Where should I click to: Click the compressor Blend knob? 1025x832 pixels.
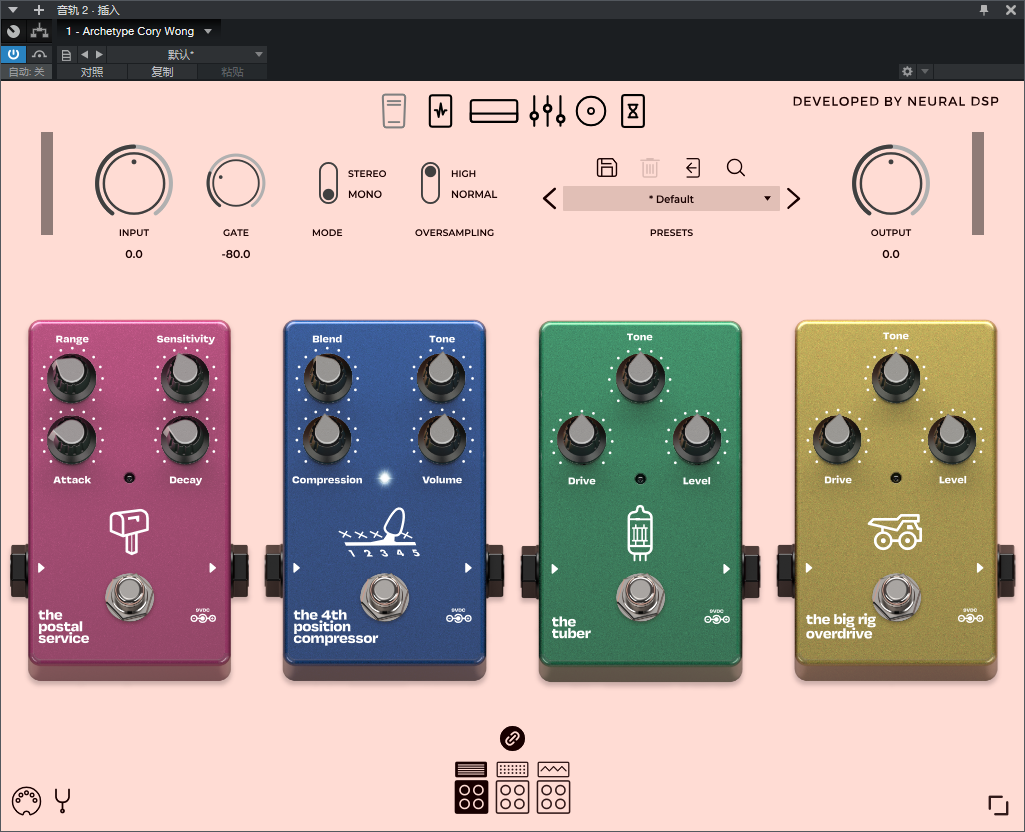[x=328, y=378]
